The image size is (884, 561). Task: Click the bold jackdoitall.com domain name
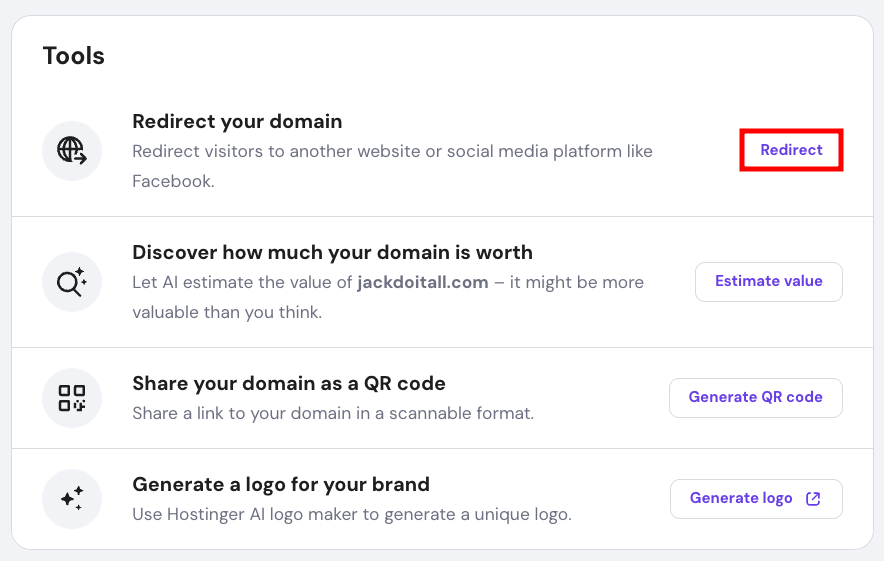(x=423, y=283)
